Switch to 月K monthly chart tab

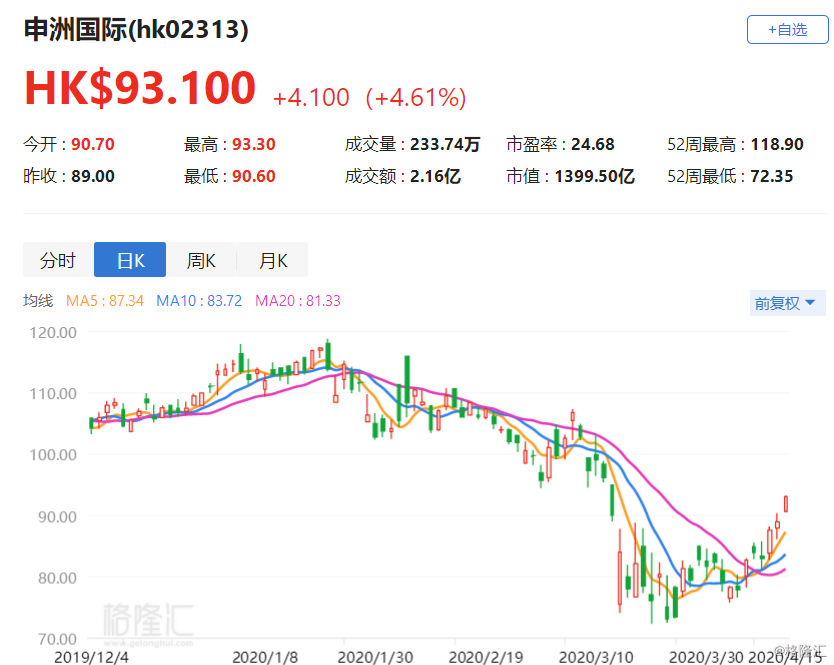coord(272,260)
